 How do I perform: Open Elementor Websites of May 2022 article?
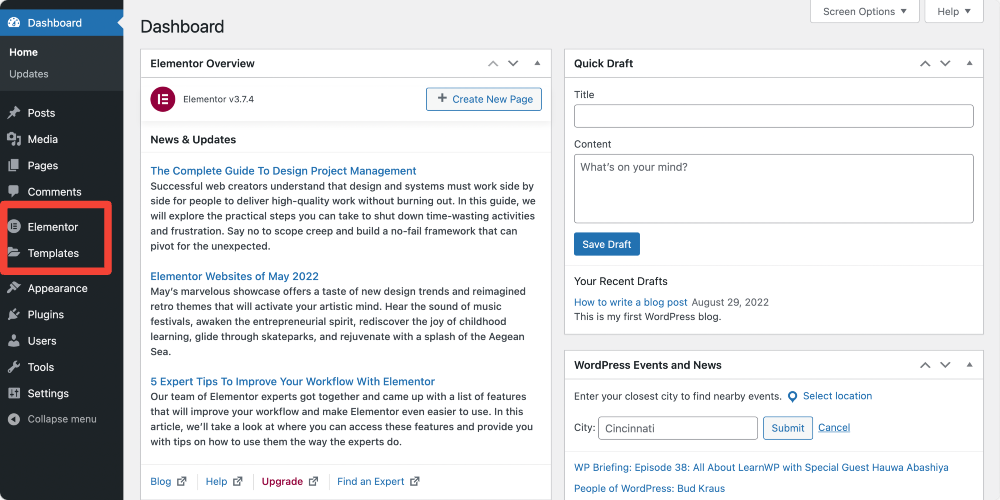pyautogui.click(x=235, y=276)
